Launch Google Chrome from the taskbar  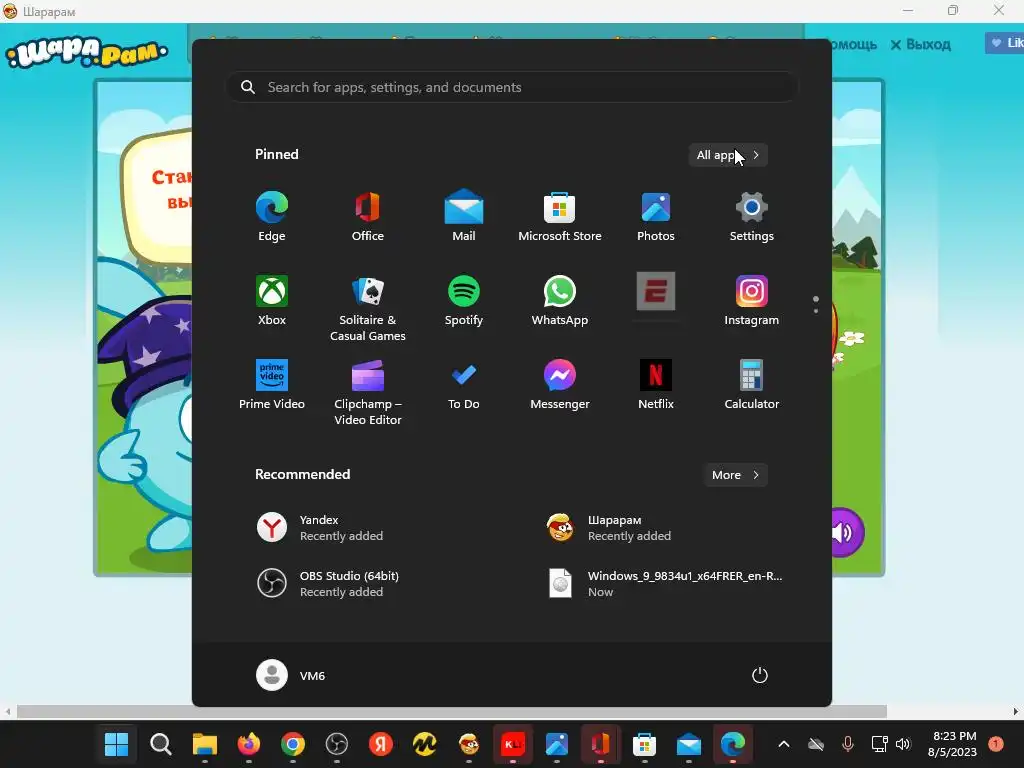[293, 744]
